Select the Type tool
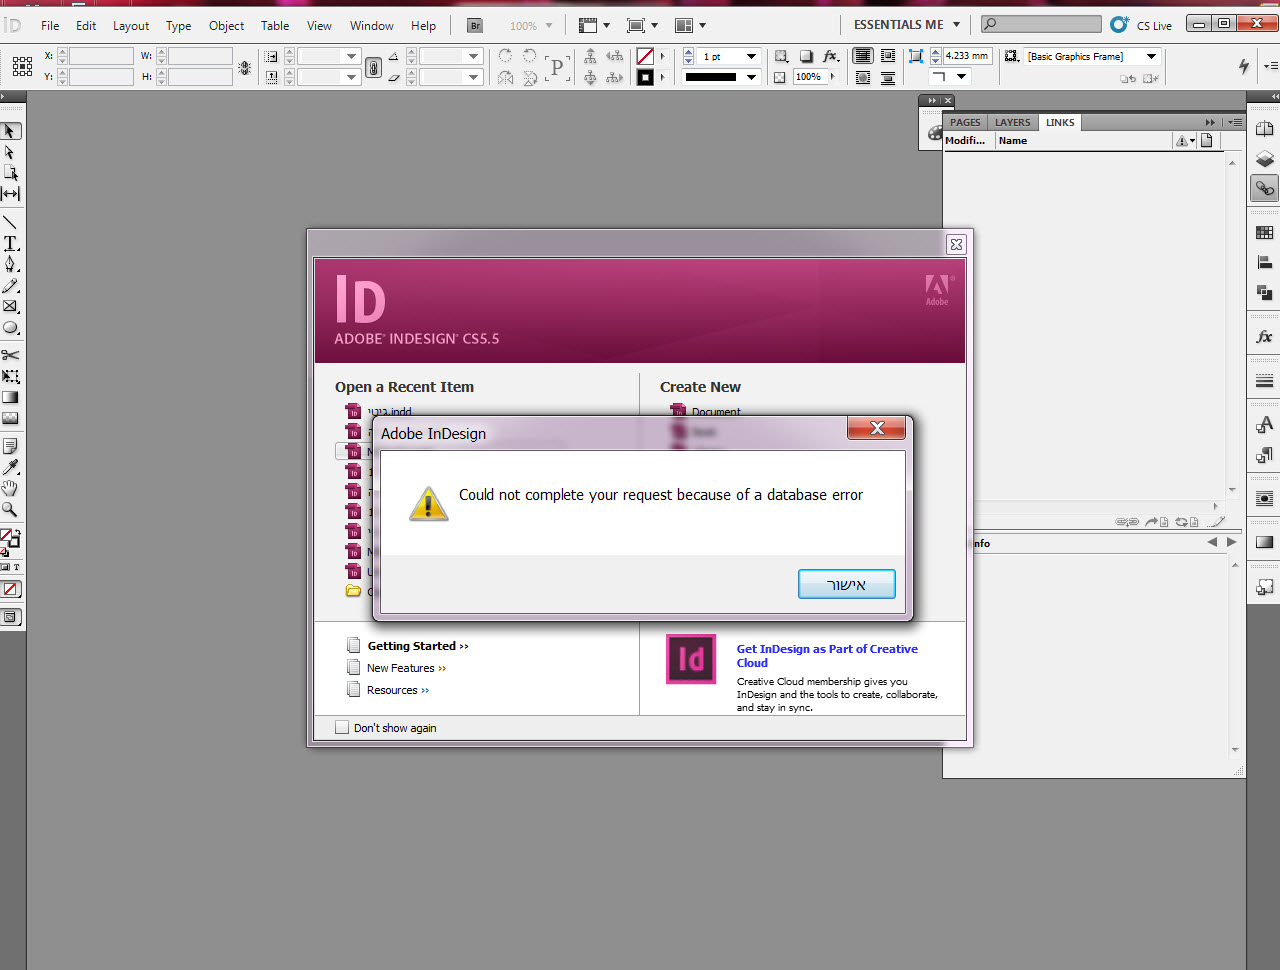This screenshot has height=970, width=1280. (10, 243)
